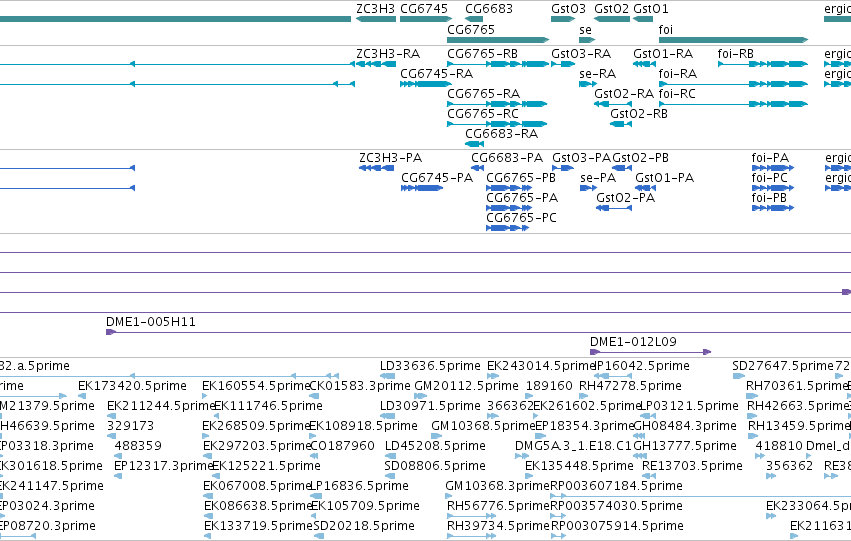Select the GH13777.5prime EST label

click(x=685, y=446)
